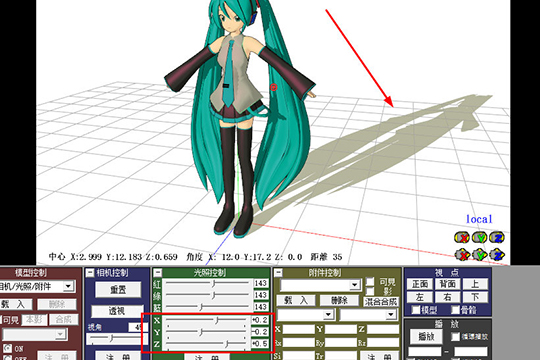
Task: Click 載入 in the model control panel
Action: pyautogui.click(x=16, y=304)
